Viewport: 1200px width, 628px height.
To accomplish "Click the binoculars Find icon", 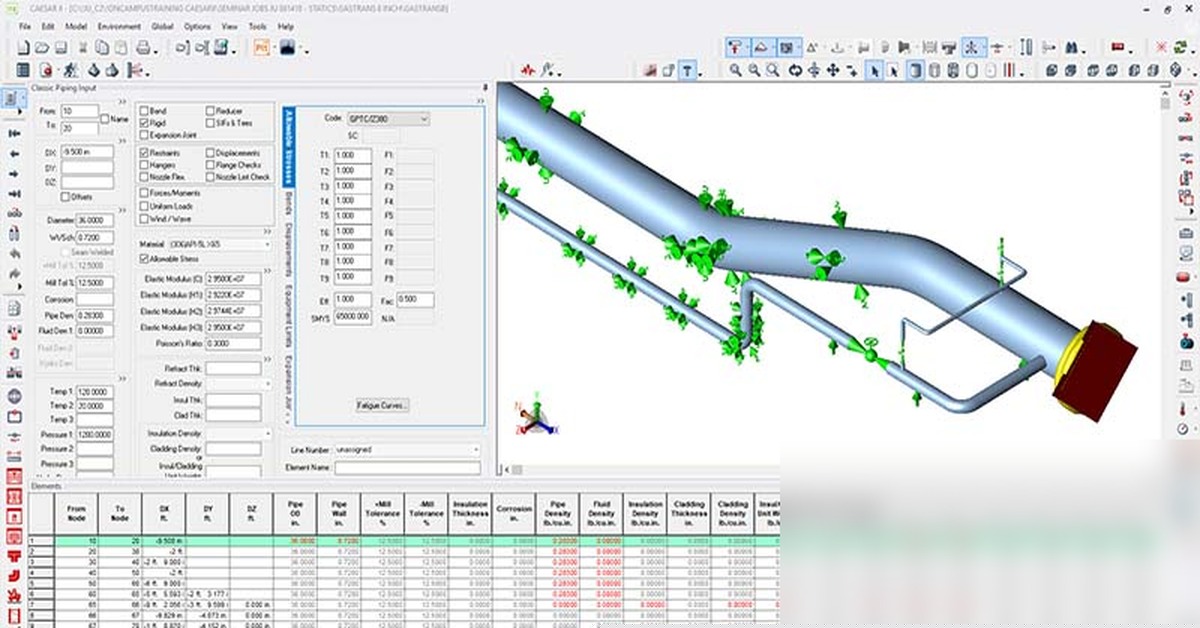I will 1071,47.
